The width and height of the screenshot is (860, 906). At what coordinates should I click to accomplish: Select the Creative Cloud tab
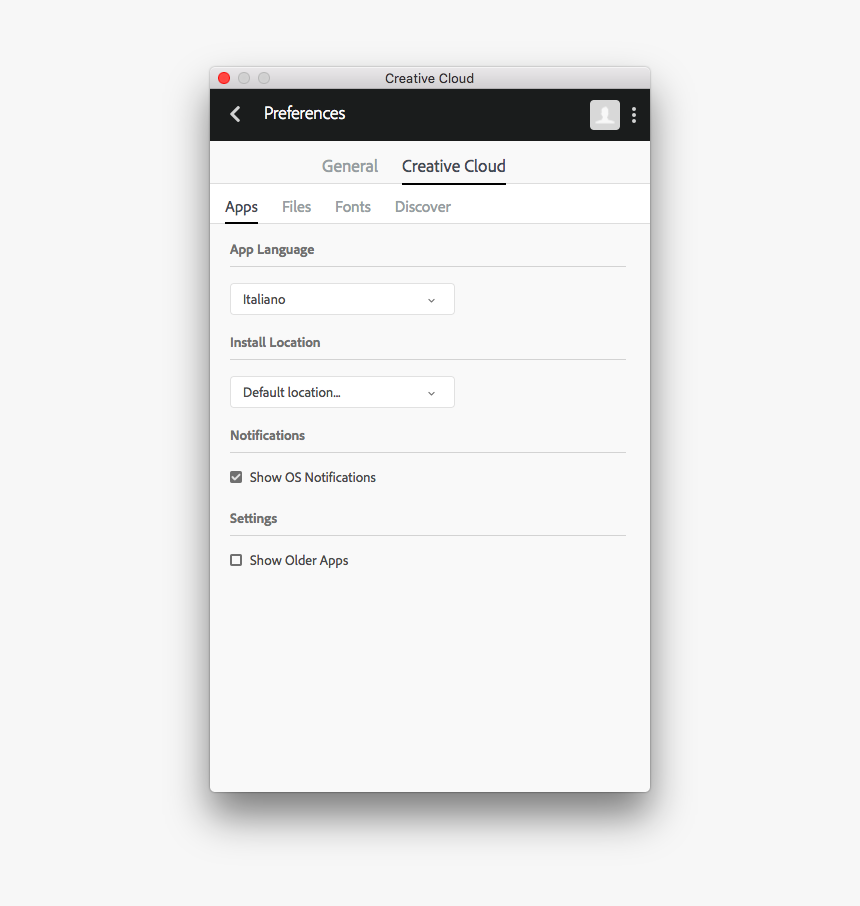(x=453, y=166)
